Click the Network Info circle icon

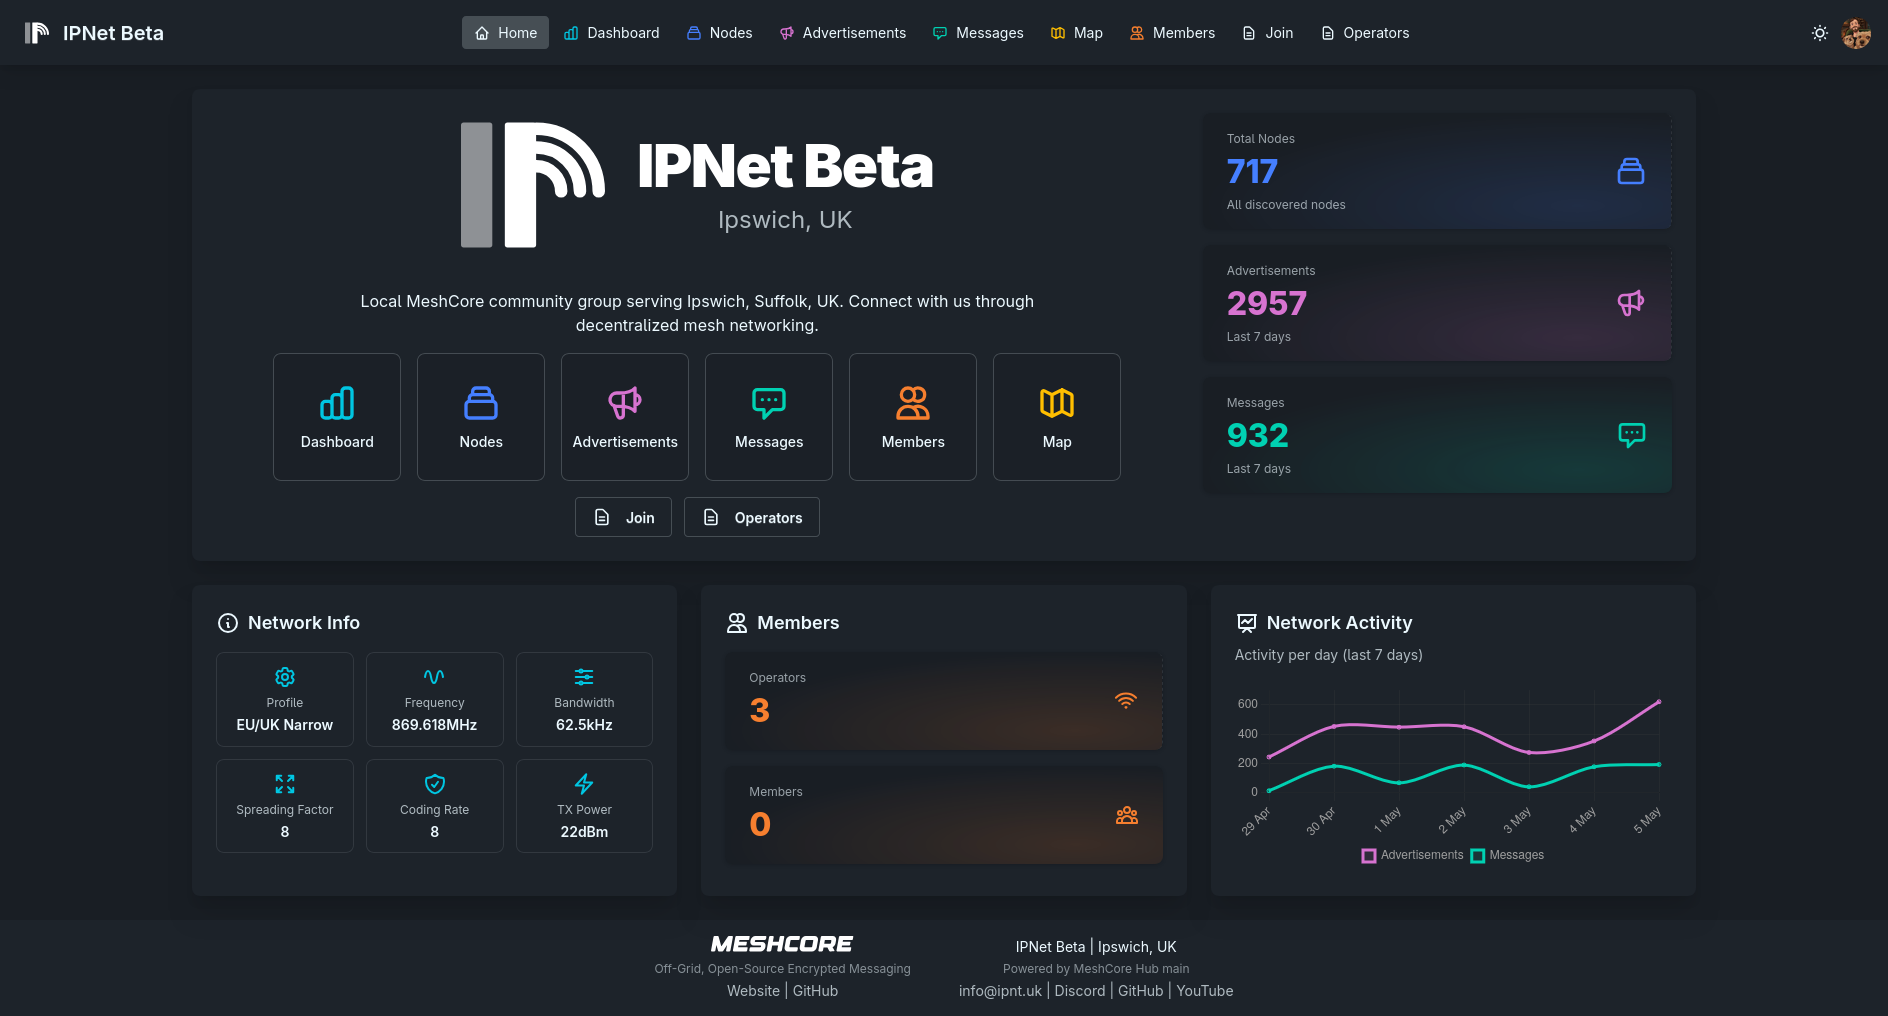tap(228, 623)
